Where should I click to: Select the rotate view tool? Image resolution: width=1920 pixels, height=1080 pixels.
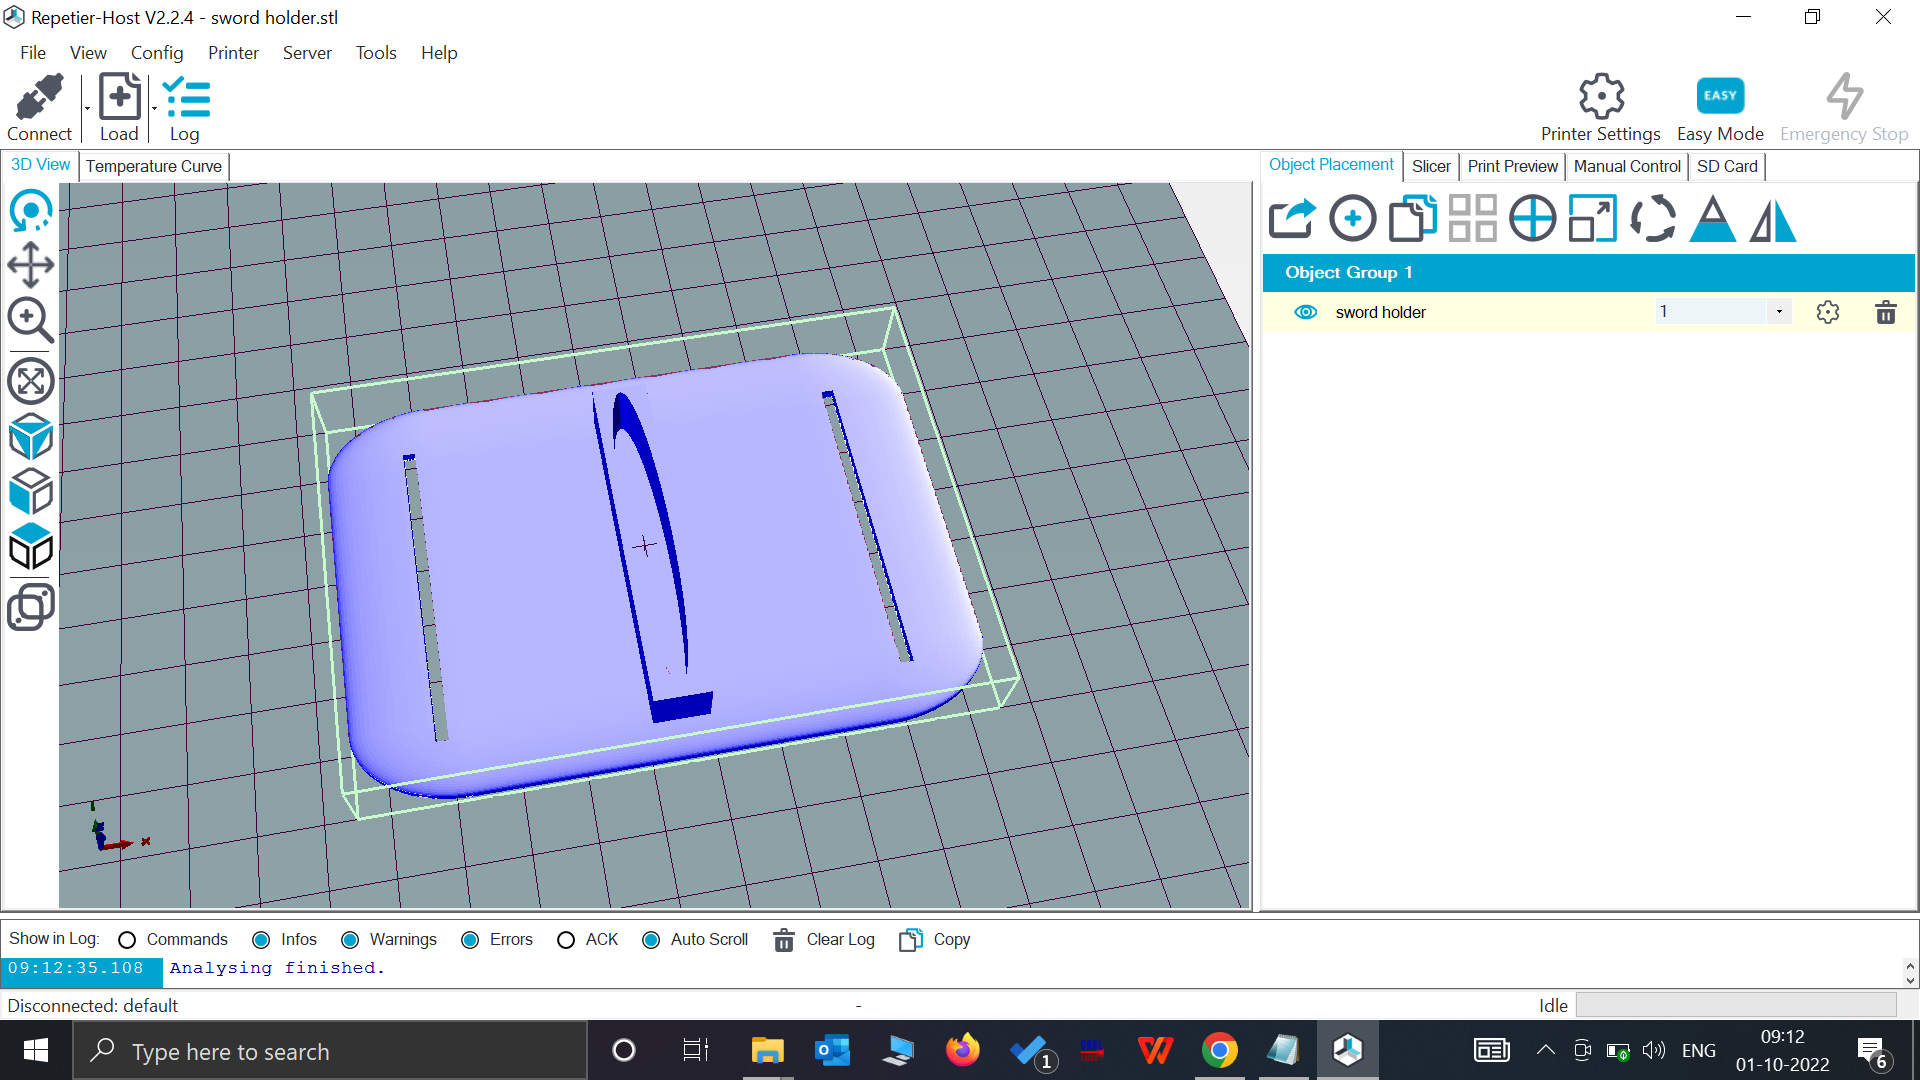30,211
